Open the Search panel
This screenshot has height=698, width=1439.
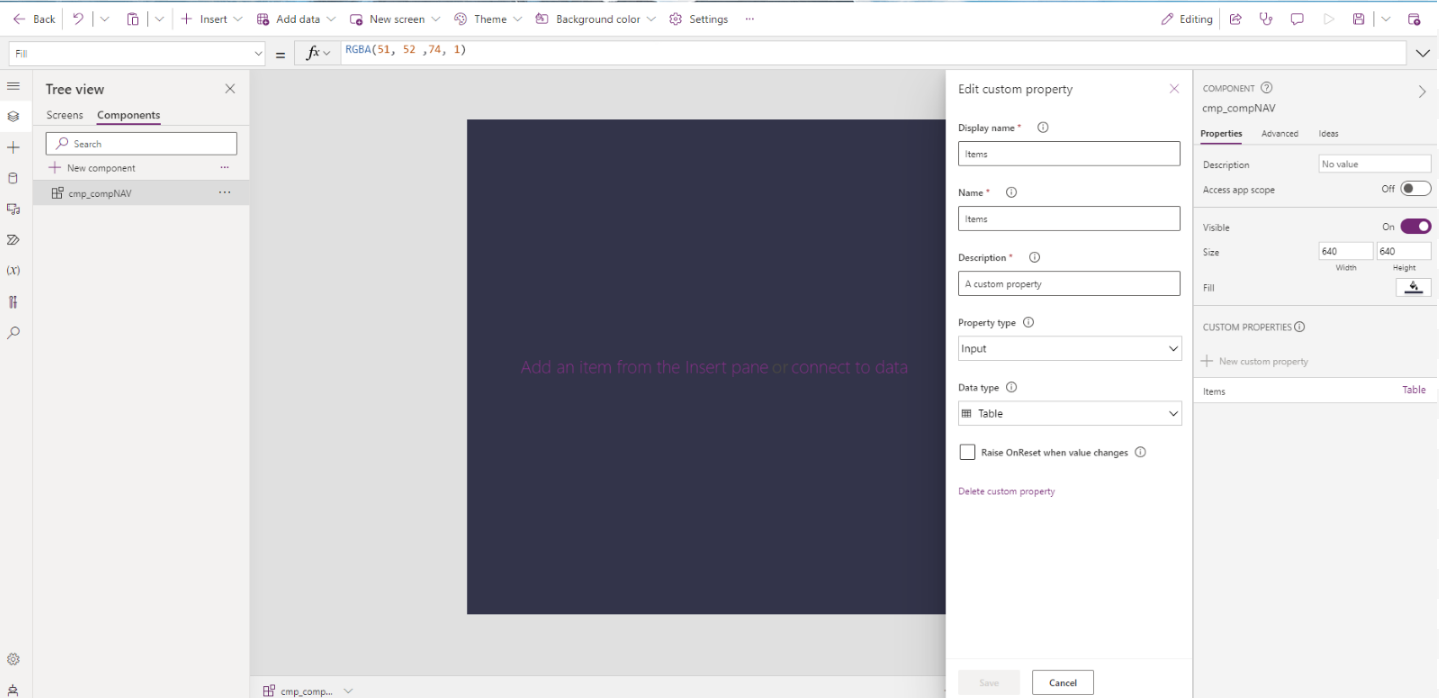coord(14,332)
